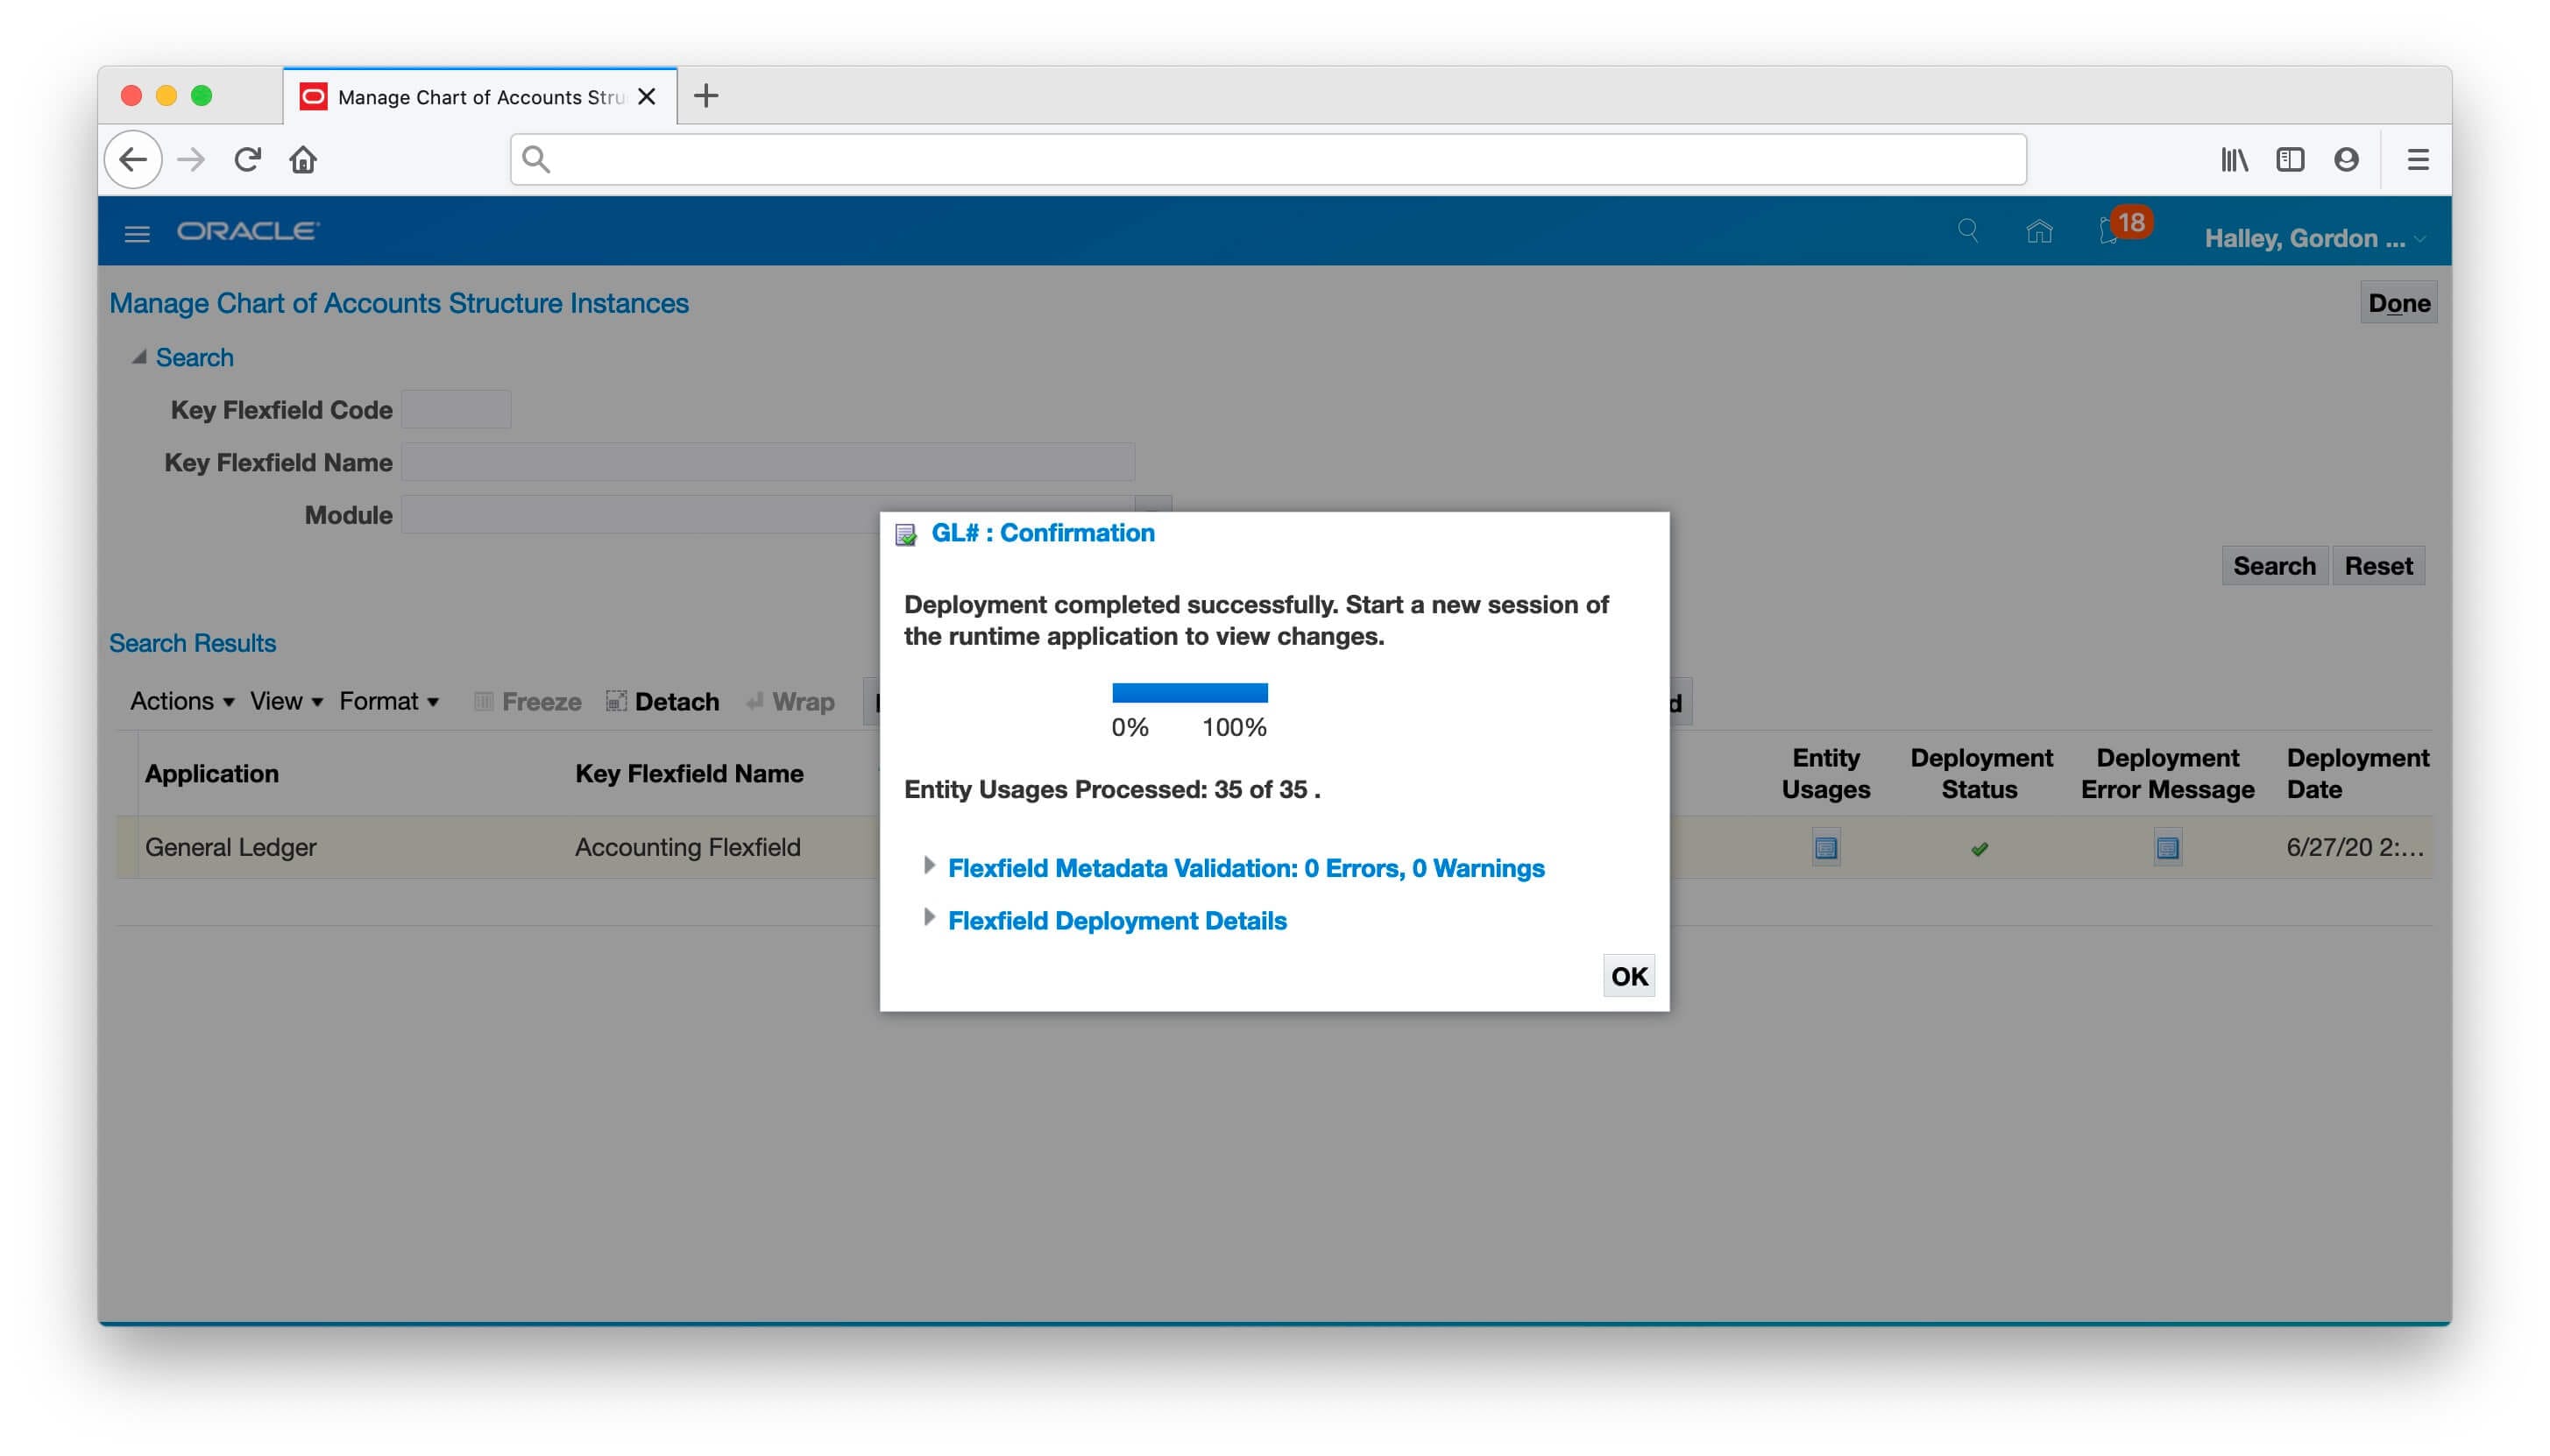Expand Flexfield Deployment Details
2550x1456 pixels.
coord(929,917)
